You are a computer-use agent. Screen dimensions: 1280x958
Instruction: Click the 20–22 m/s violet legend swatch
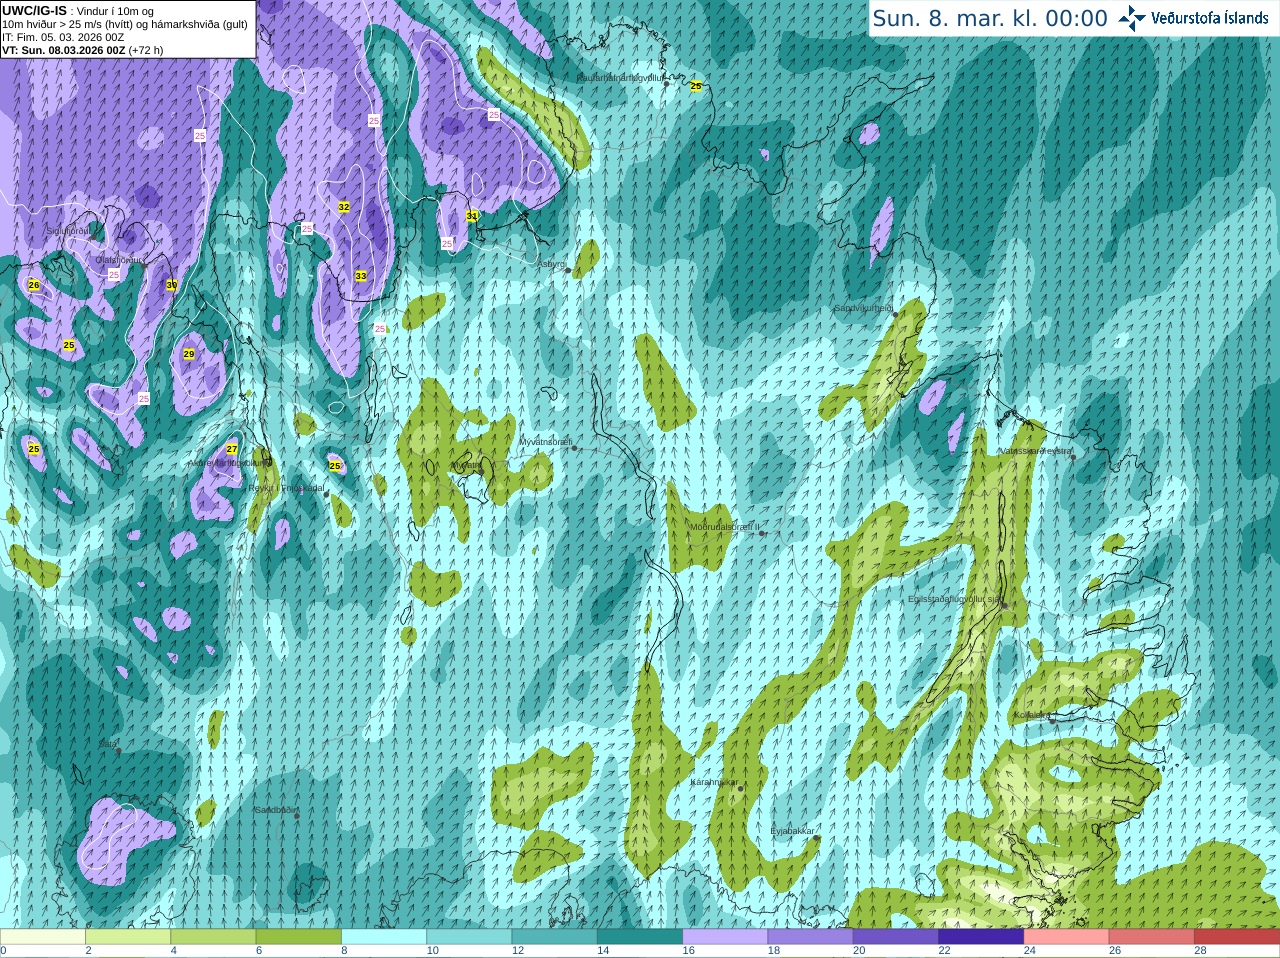[x=896, y=937]
